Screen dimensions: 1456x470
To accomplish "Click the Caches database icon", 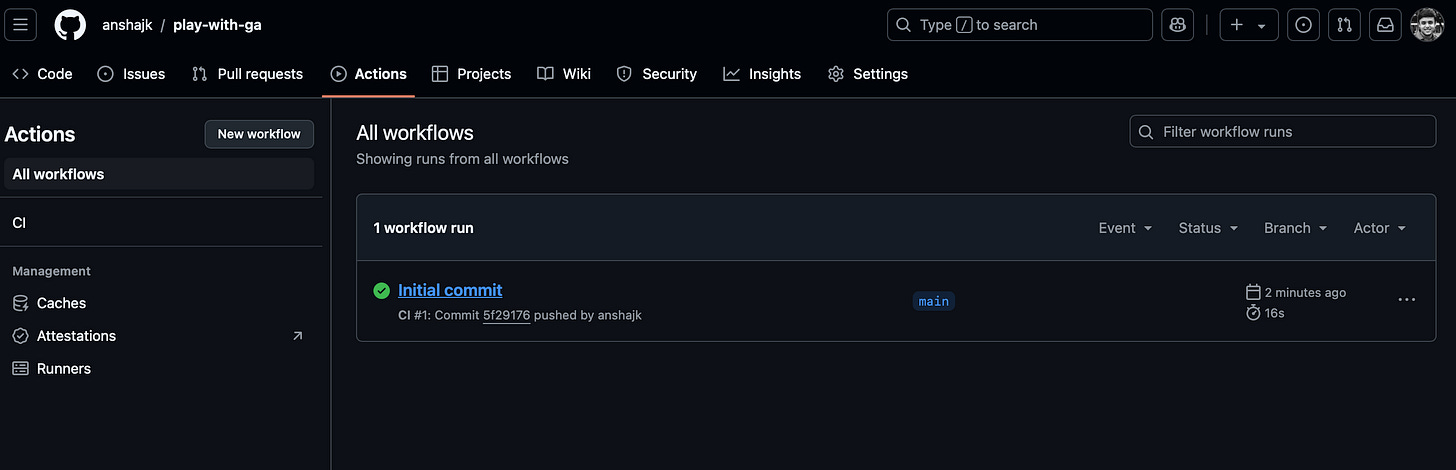I will (20, 303).
